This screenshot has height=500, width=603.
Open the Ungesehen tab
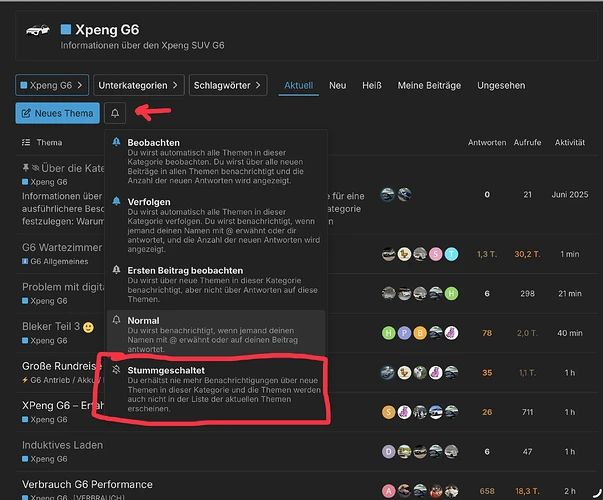(x=501, y=85)
